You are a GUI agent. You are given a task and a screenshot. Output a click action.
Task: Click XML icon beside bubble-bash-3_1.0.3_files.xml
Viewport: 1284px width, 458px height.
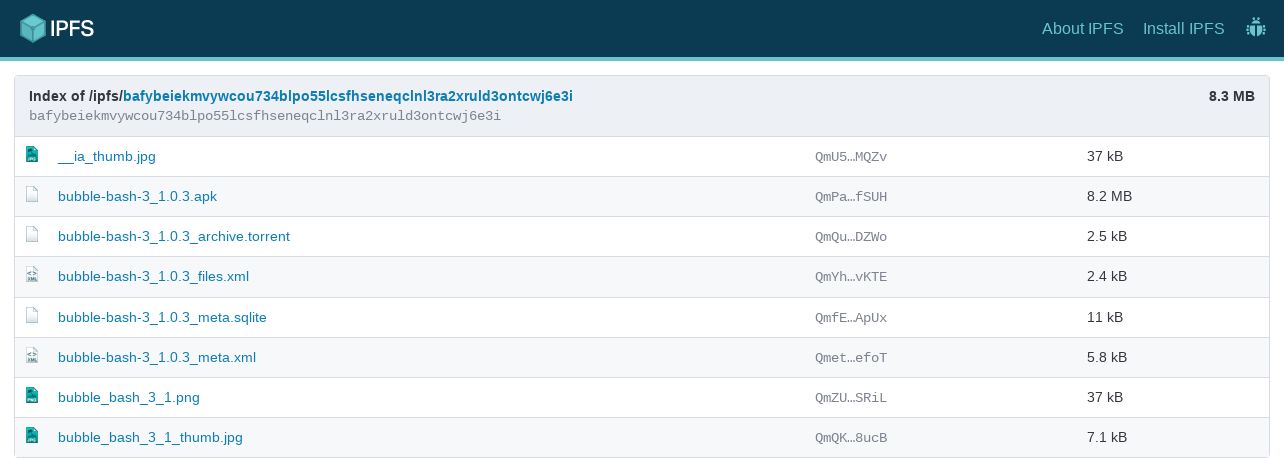(32, 275)
